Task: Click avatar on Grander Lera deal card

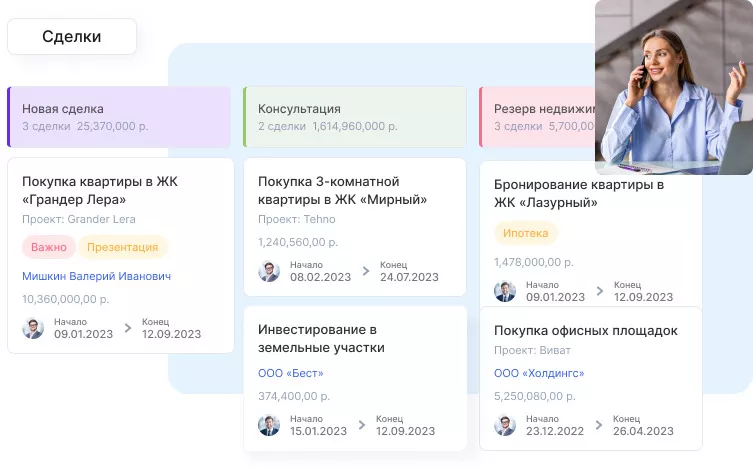Action: point(33,328)
